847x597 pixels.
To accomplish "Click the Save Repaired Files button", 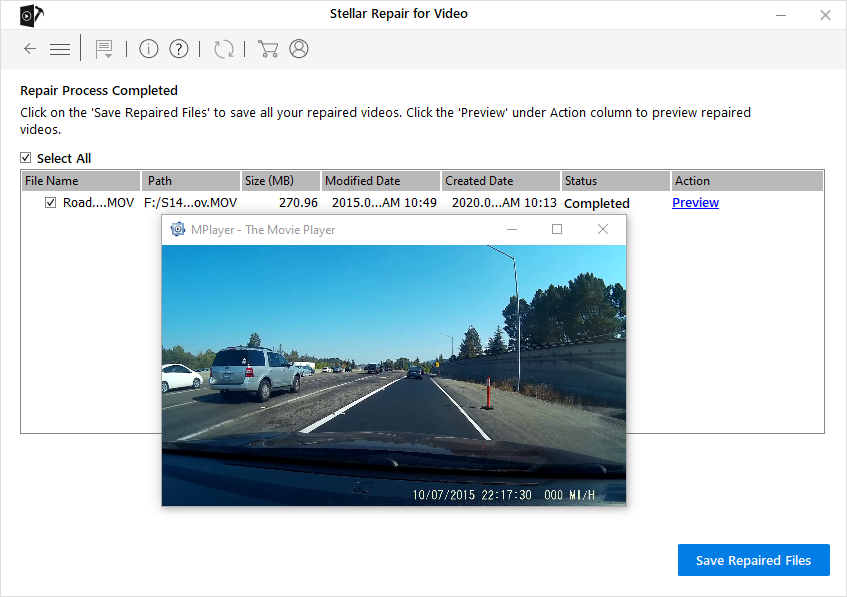I will pyautogui.click(x=753, y=560).
